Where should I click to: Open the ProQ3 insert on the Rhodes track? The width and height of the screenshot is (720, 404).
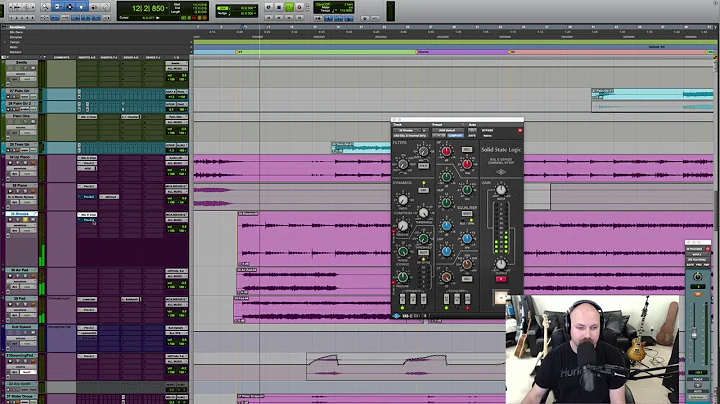(x=87, y=220)
